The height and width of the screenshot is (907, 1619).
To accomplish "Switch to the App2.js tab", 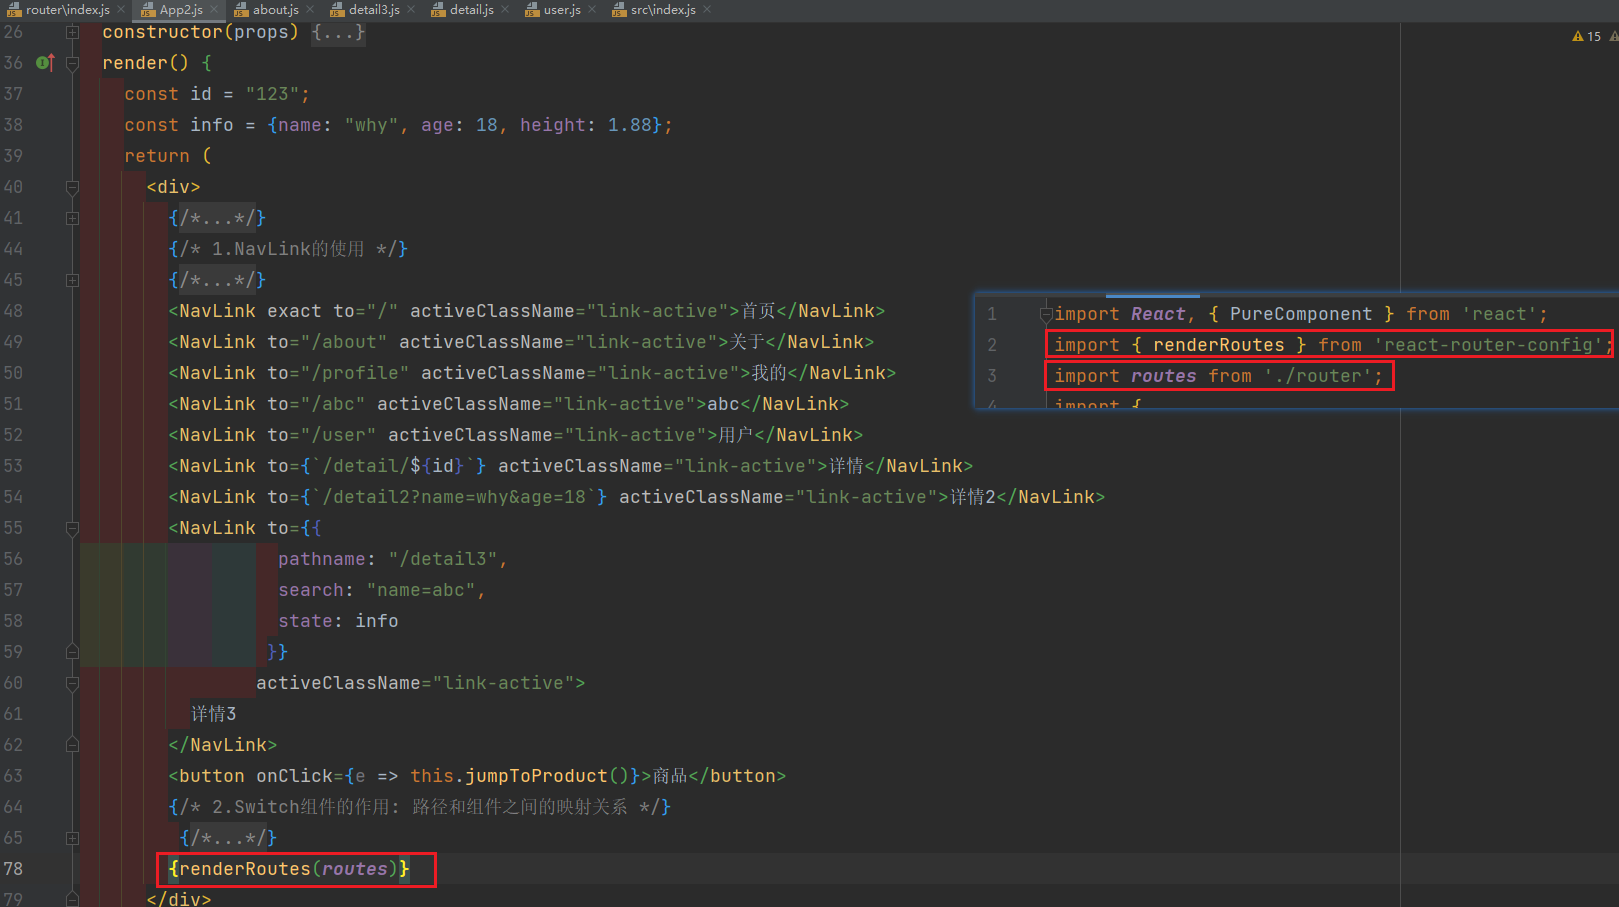I will click(x=181, y=10).
